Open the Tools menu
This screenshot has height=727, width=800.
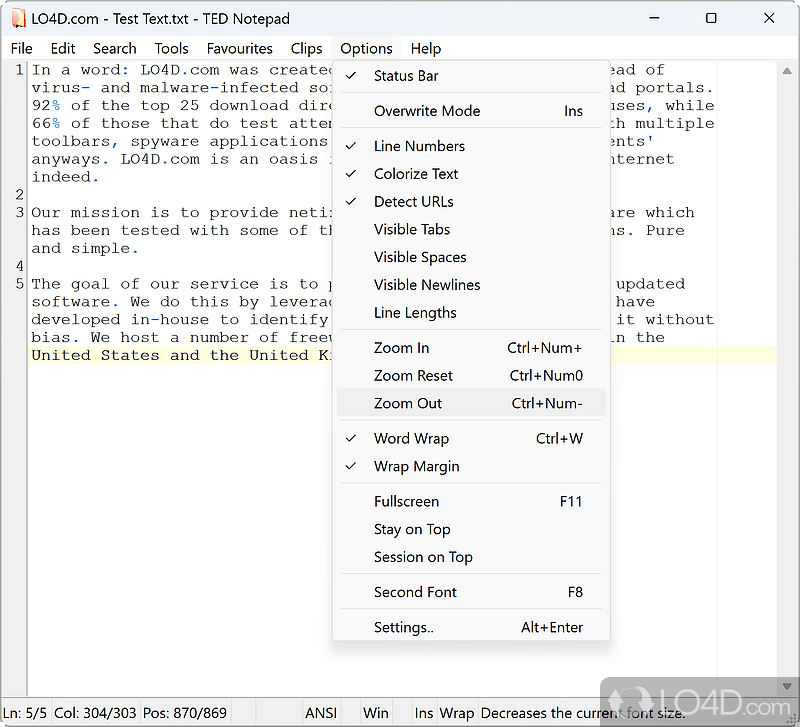click(171, 48)
